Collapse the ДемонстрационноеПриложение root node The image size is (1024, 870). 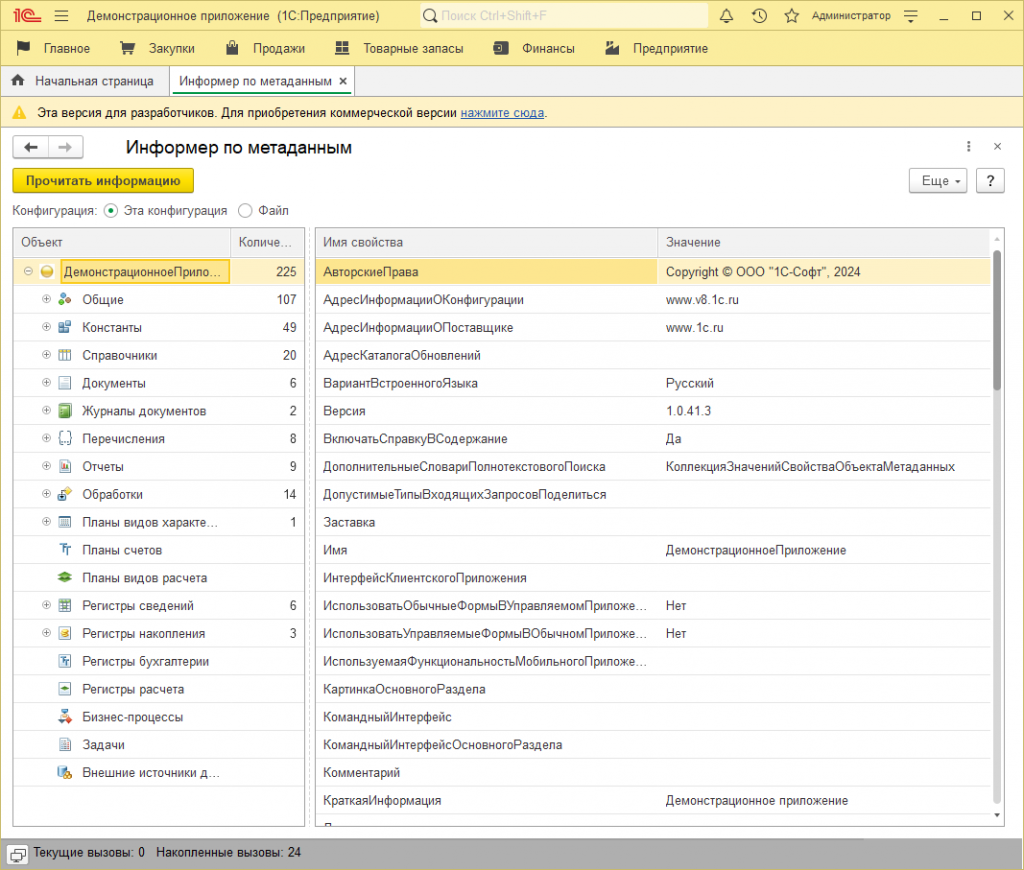[28, 271]
